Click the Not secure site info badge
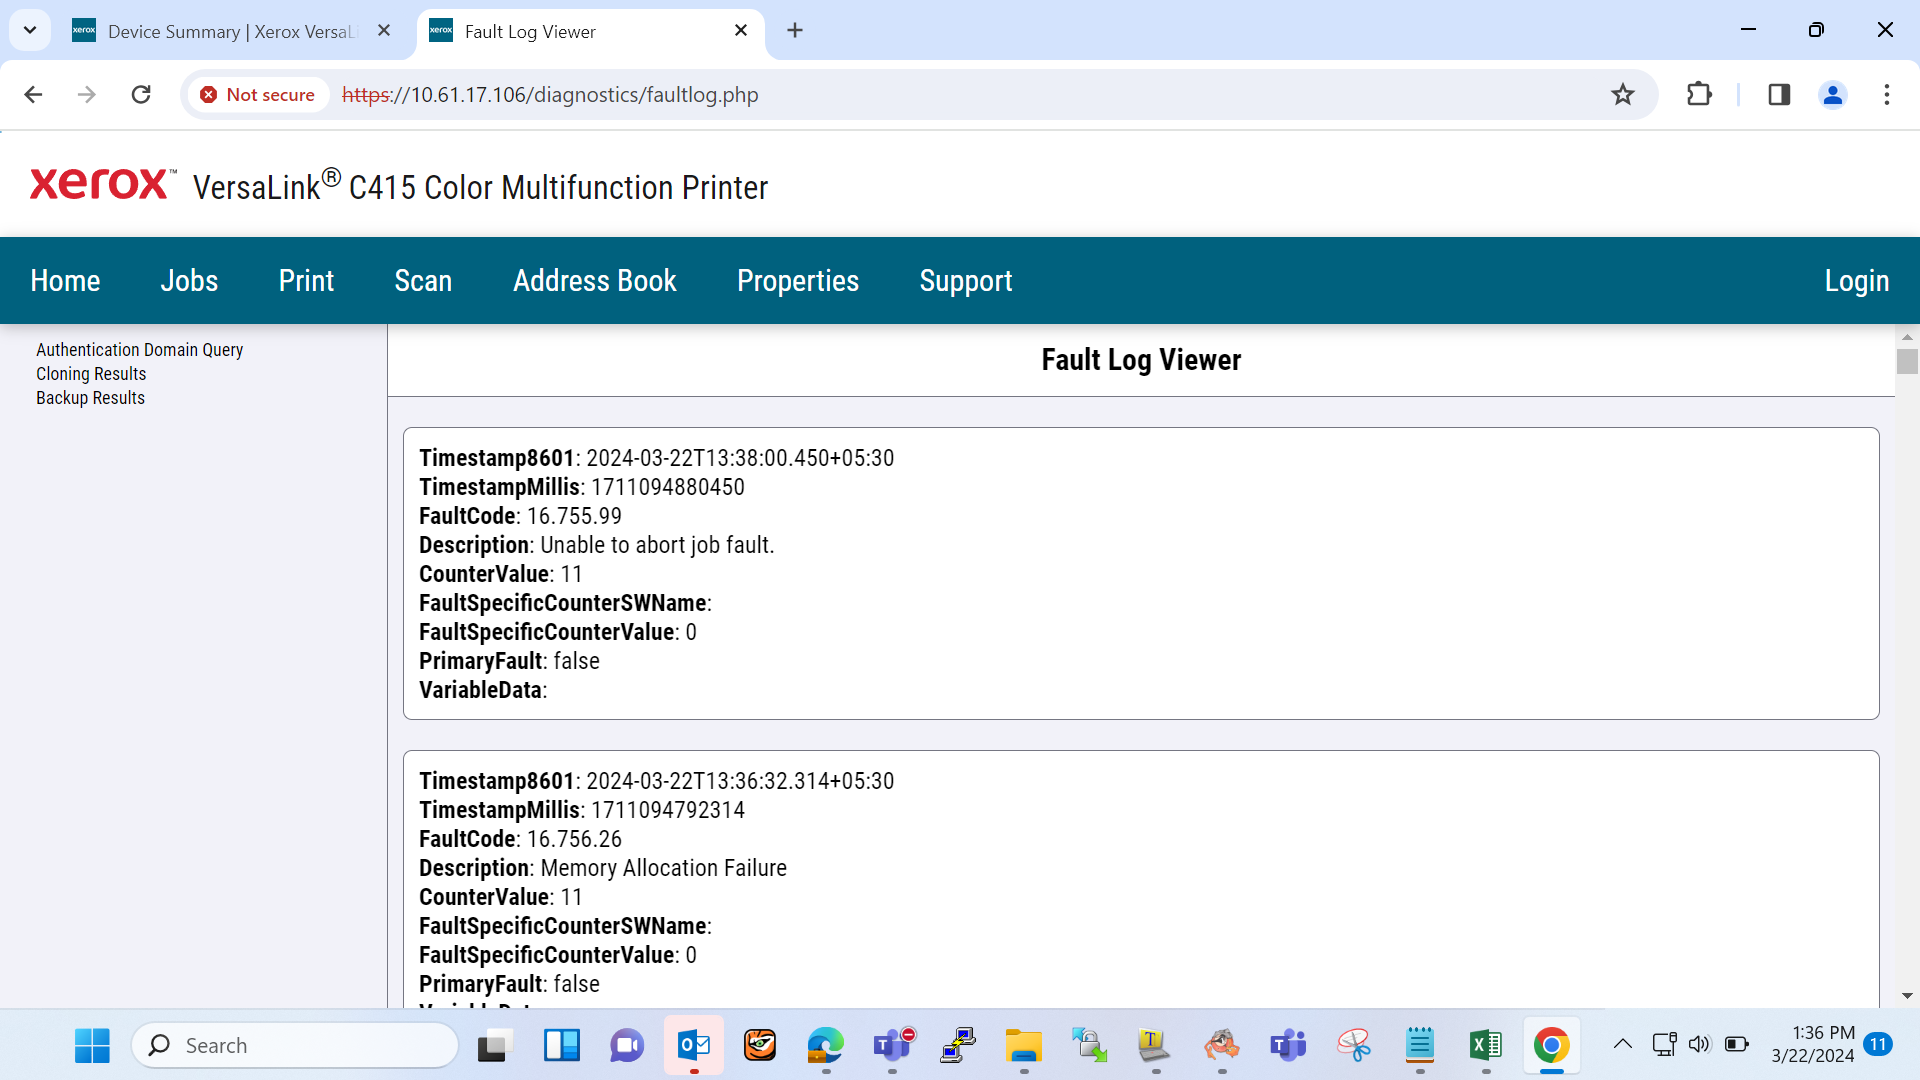Viewport: 1920px width, 1080px height. click(258, 94)
